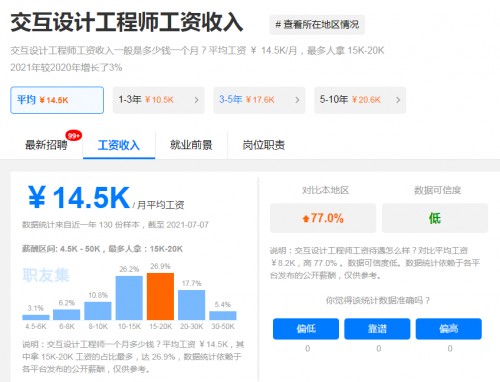500x382 pixels.
Task: Click the 20-30K bar showing 17.7%
Action: 192,305
